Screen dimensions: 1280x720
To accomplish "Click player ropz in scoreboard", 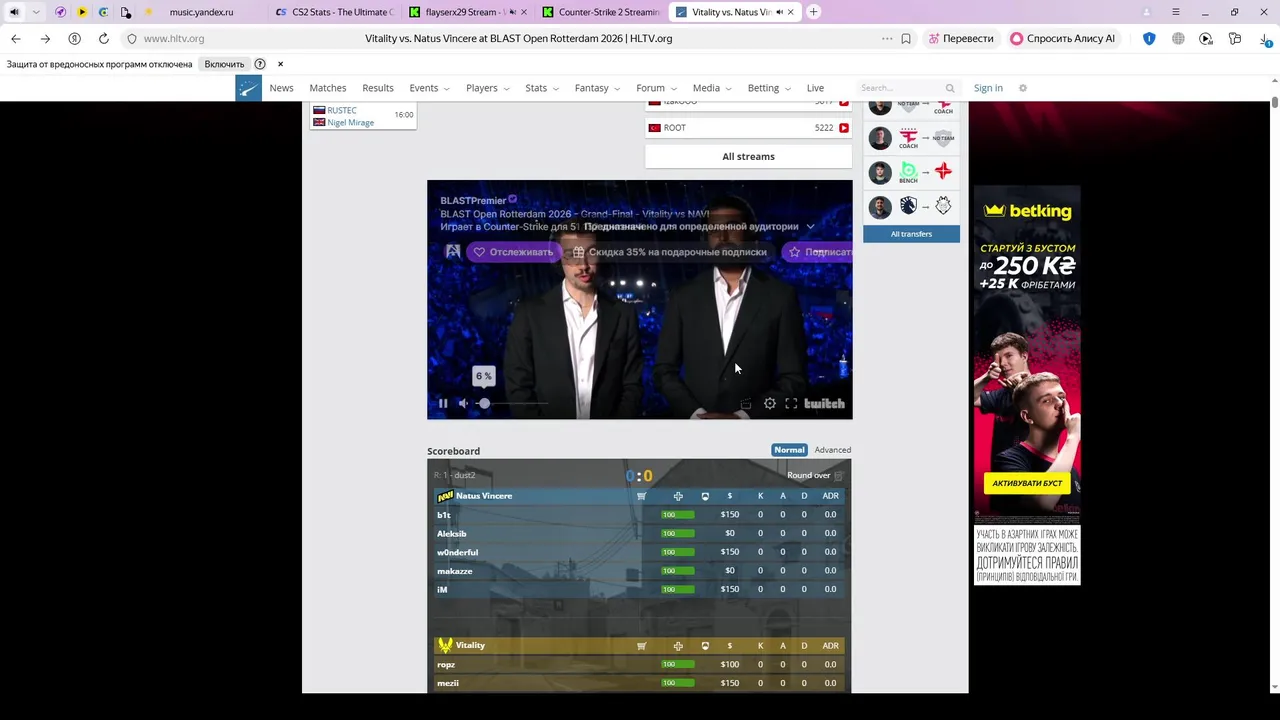I will point(445,665).
